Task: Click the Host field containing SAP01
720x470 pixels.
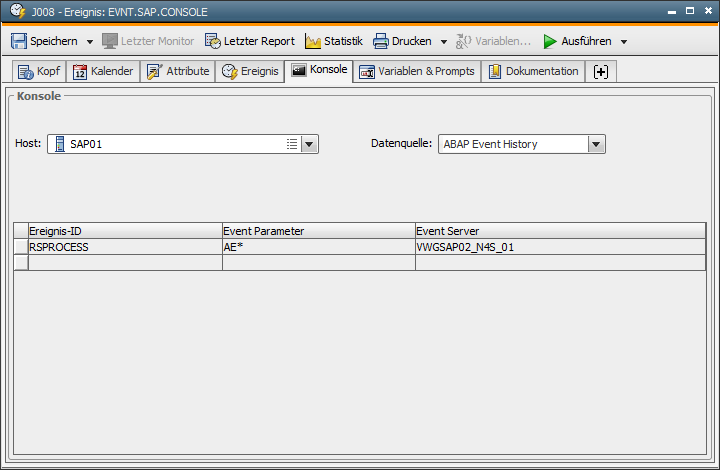Action: 183,144
